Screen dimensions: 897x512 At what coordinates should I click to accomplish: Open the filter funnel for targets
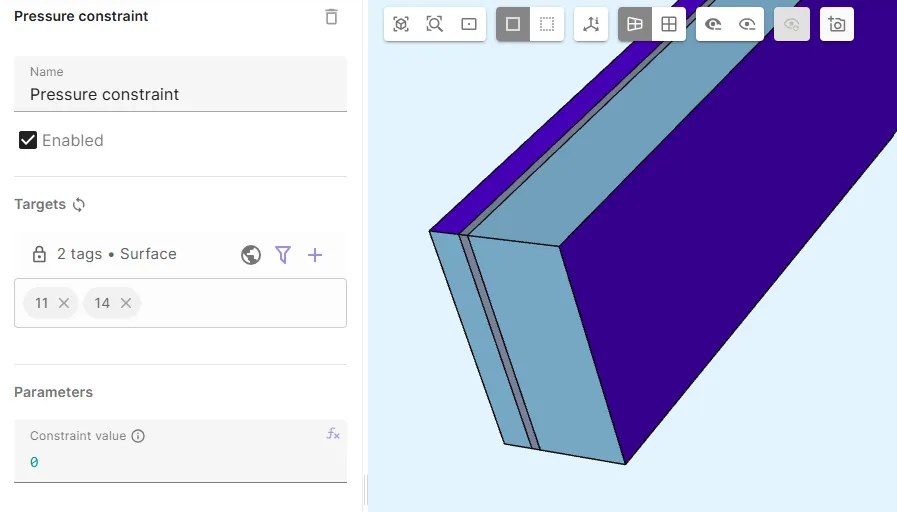[x=283, y=255]
